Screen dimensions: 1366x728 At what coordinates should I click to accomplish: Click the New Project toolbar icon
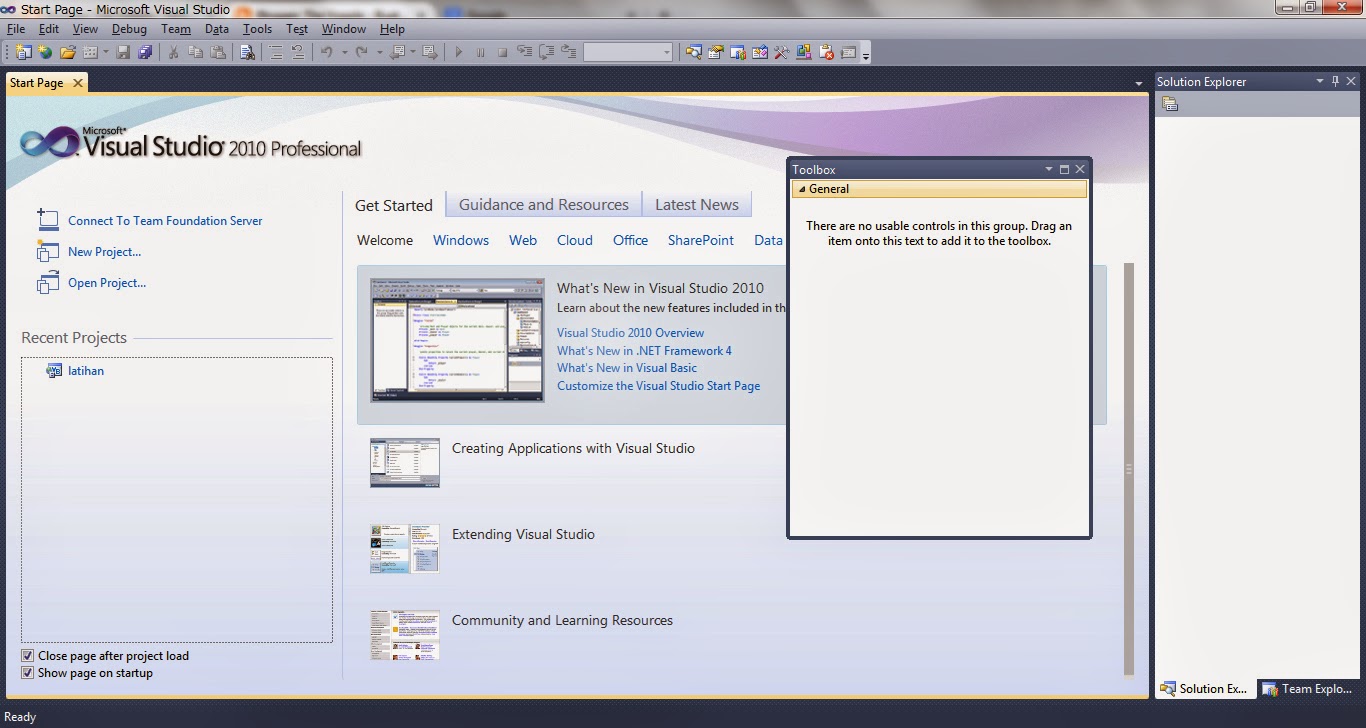[x=24, y=52]
